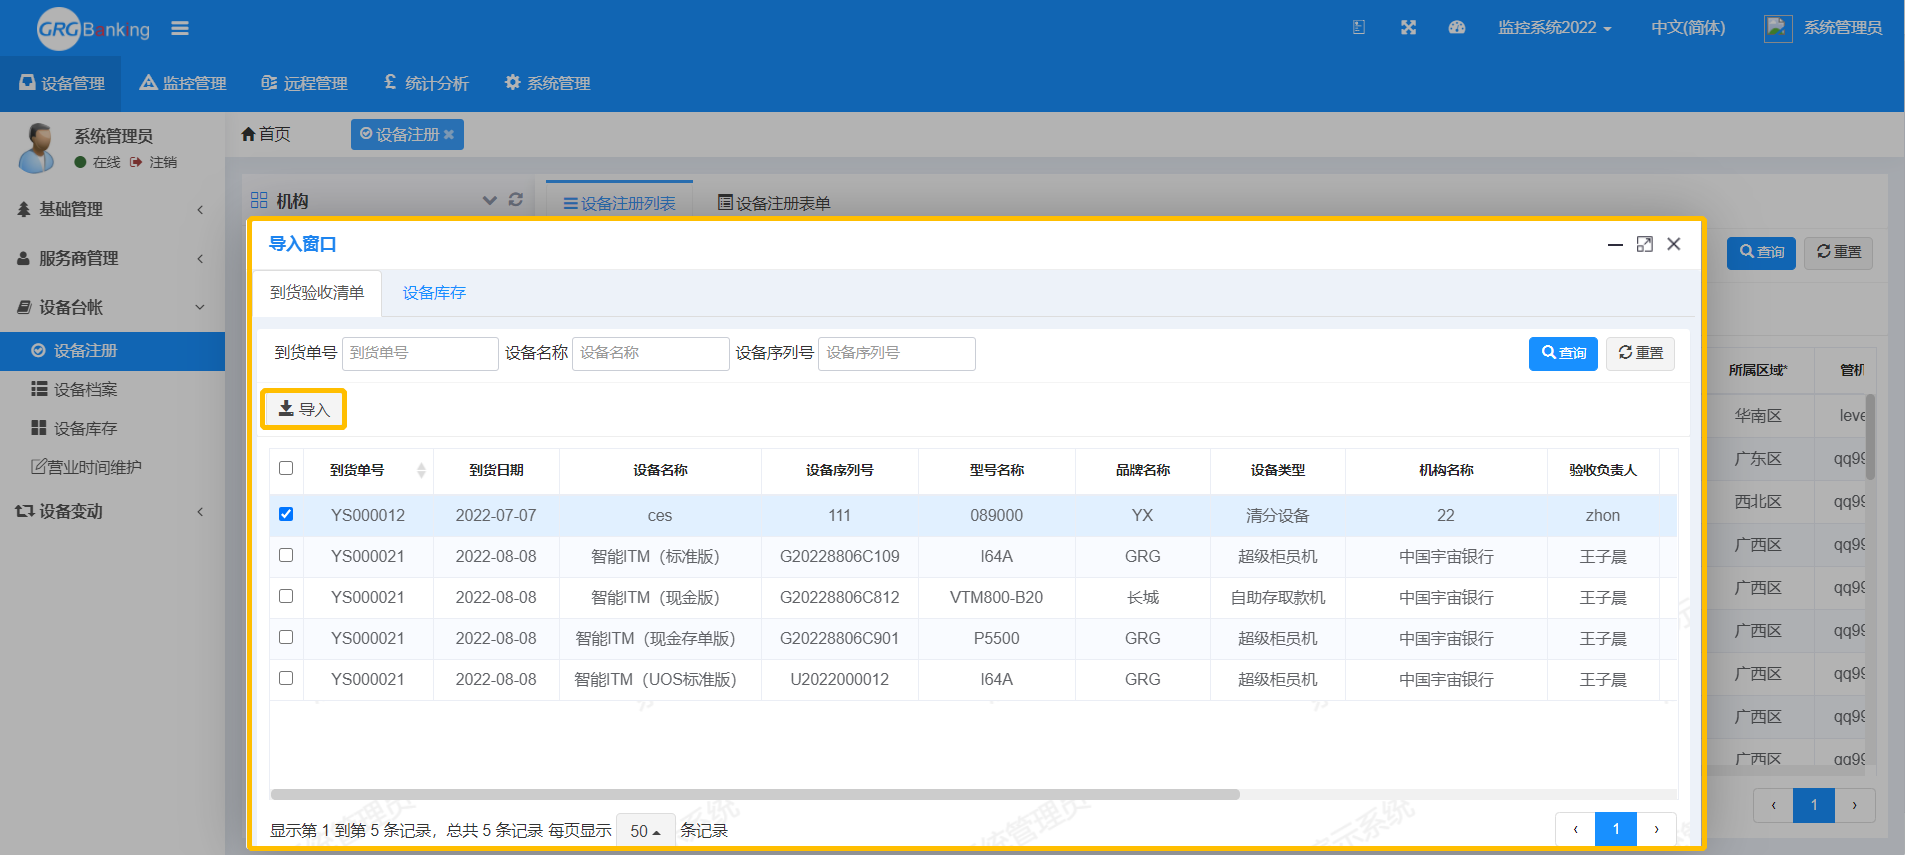Image resolution: width=1905 pixels, height=855 pixels.
Task: Click the 自助存取款机 cell
Action: [1277, 598]
